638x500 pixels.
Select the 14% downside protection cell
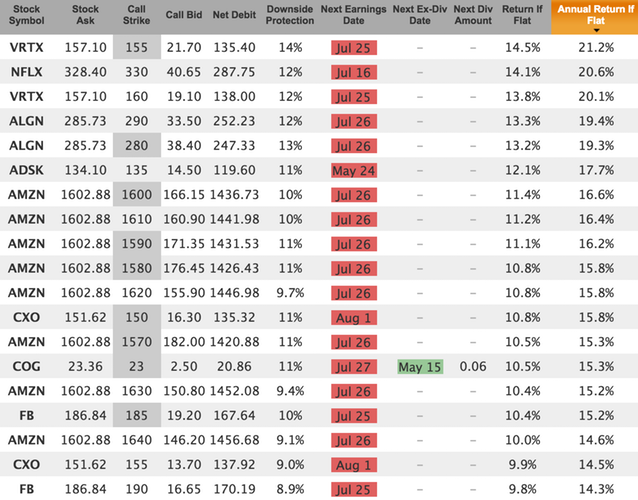coord(290,48)
